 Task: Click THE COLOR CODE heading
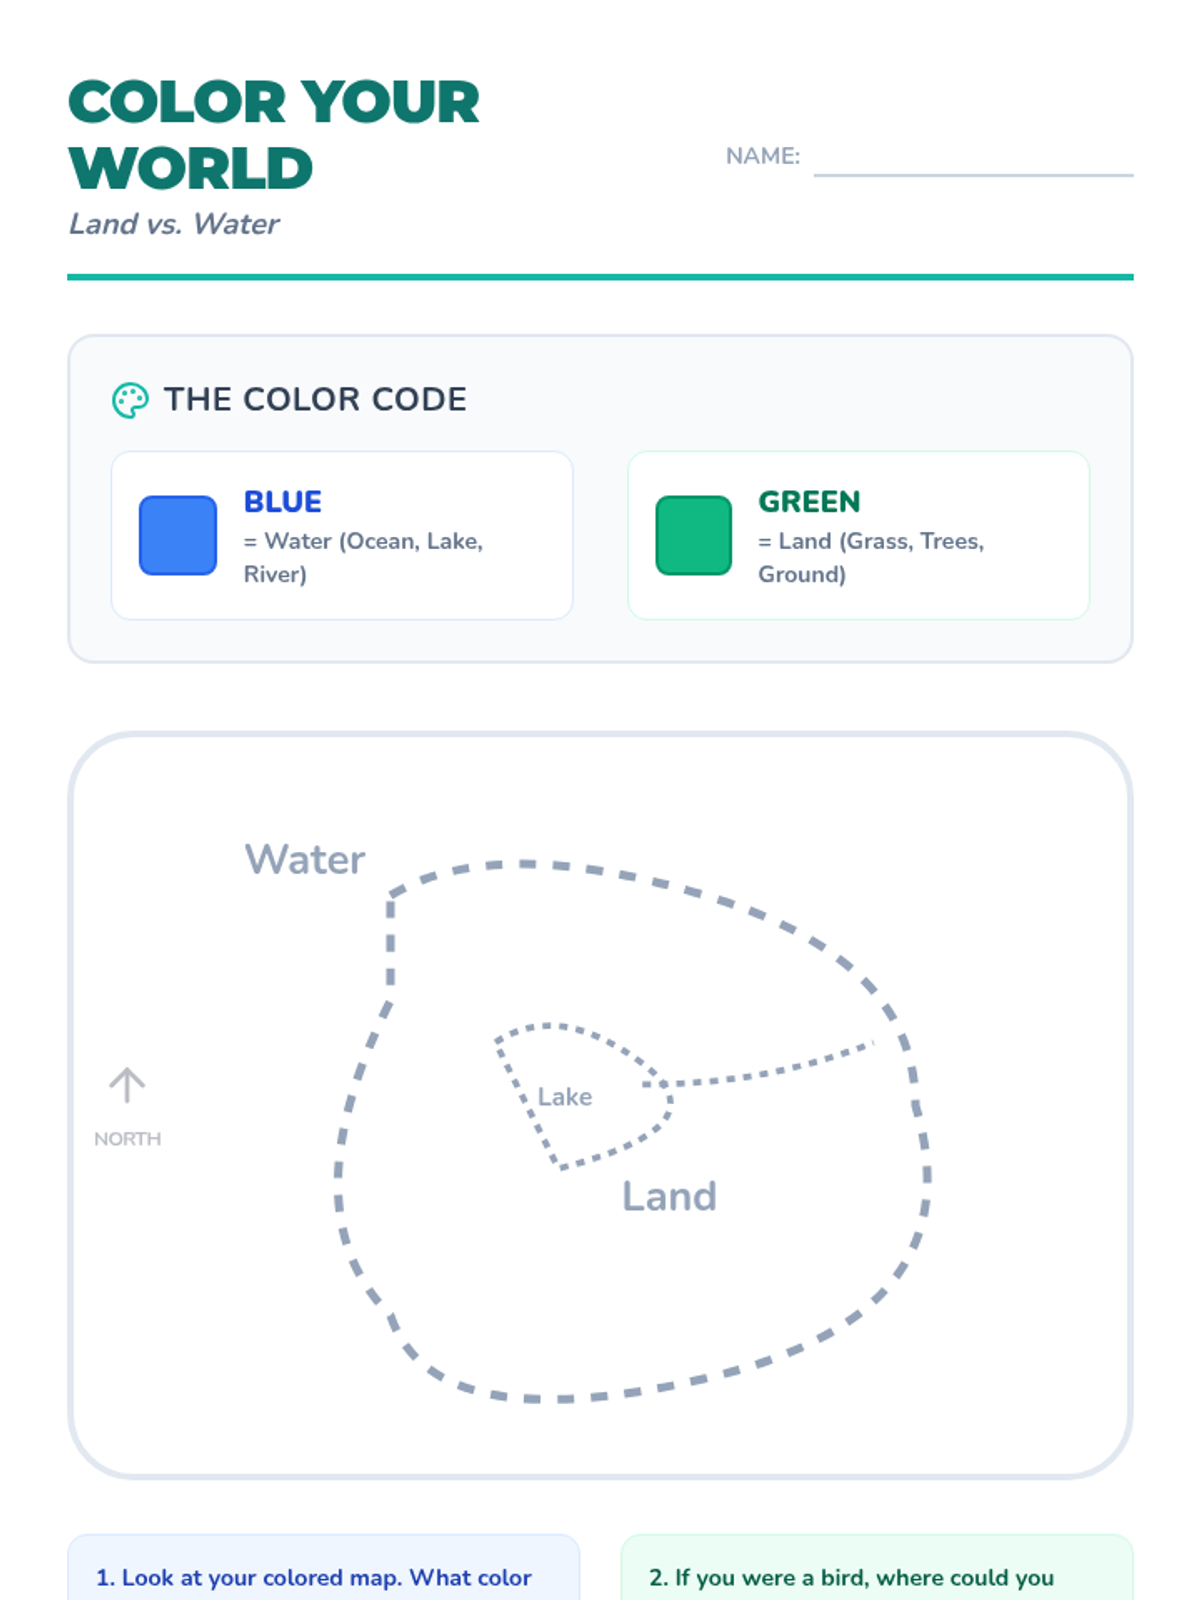pyautogui.click(x=315, y=399)
